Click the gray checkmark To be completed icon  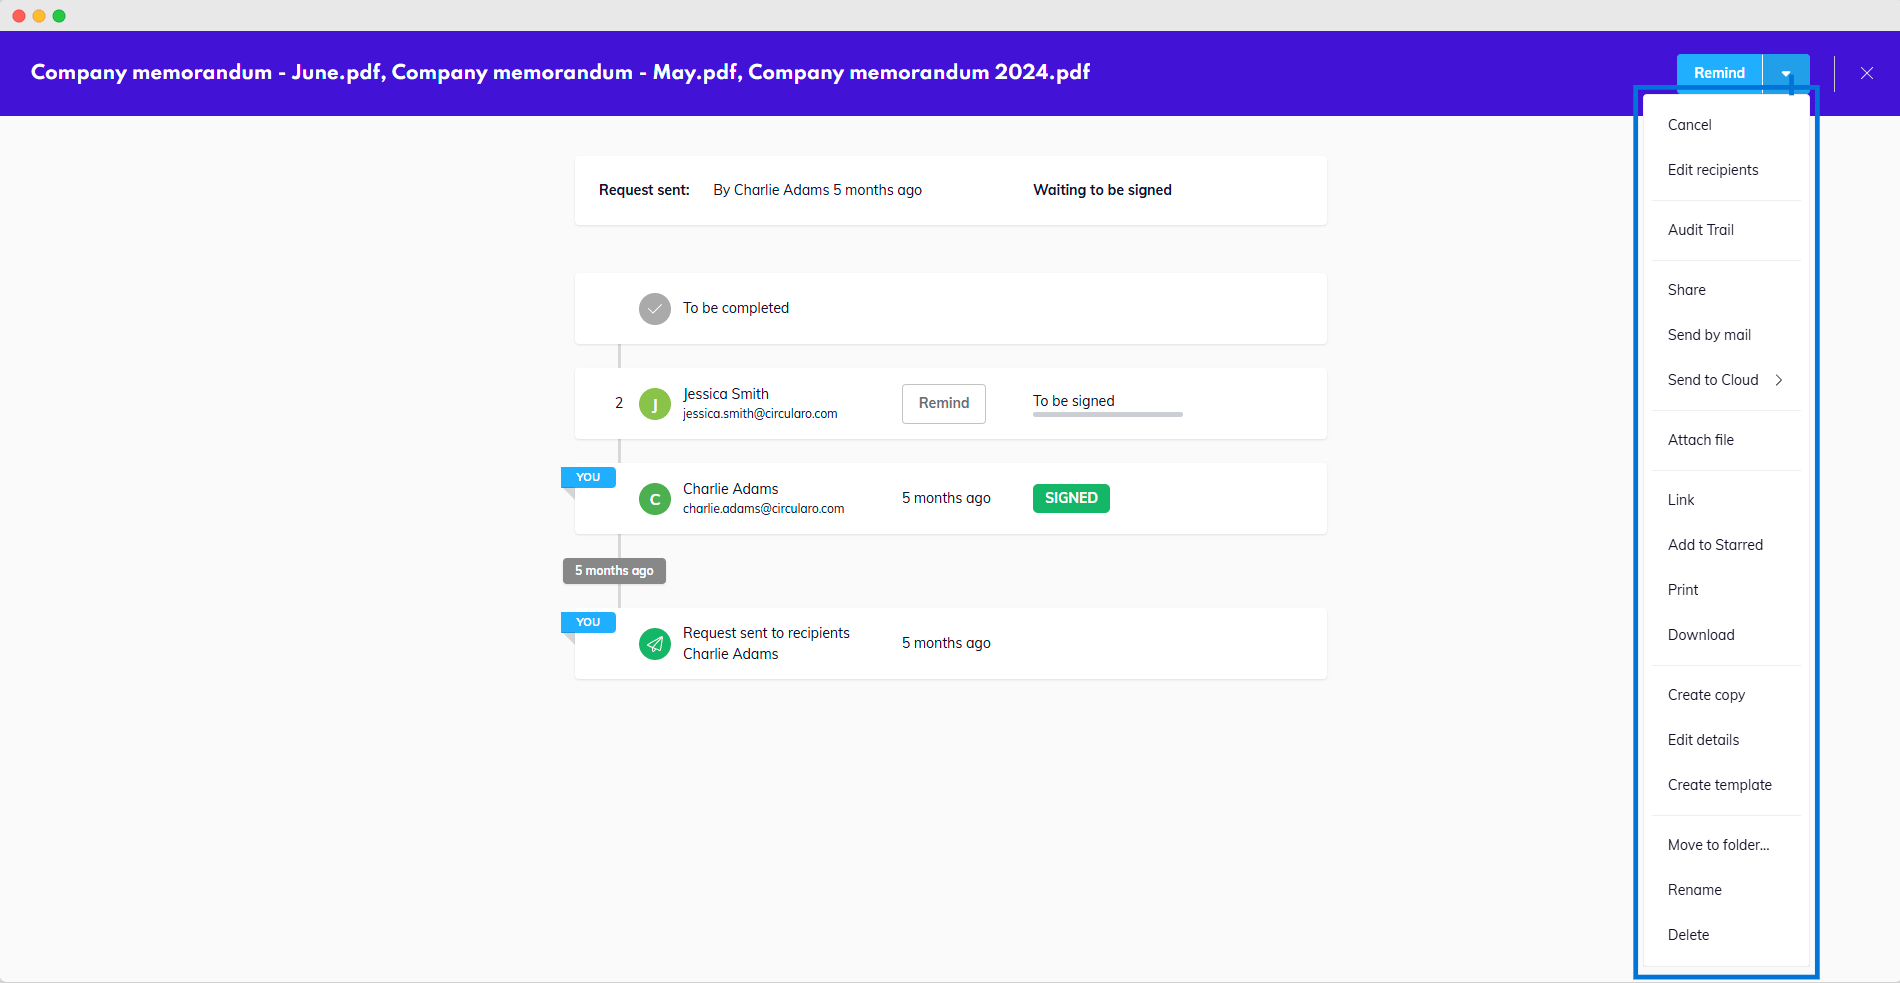click(x=654, y=309)
